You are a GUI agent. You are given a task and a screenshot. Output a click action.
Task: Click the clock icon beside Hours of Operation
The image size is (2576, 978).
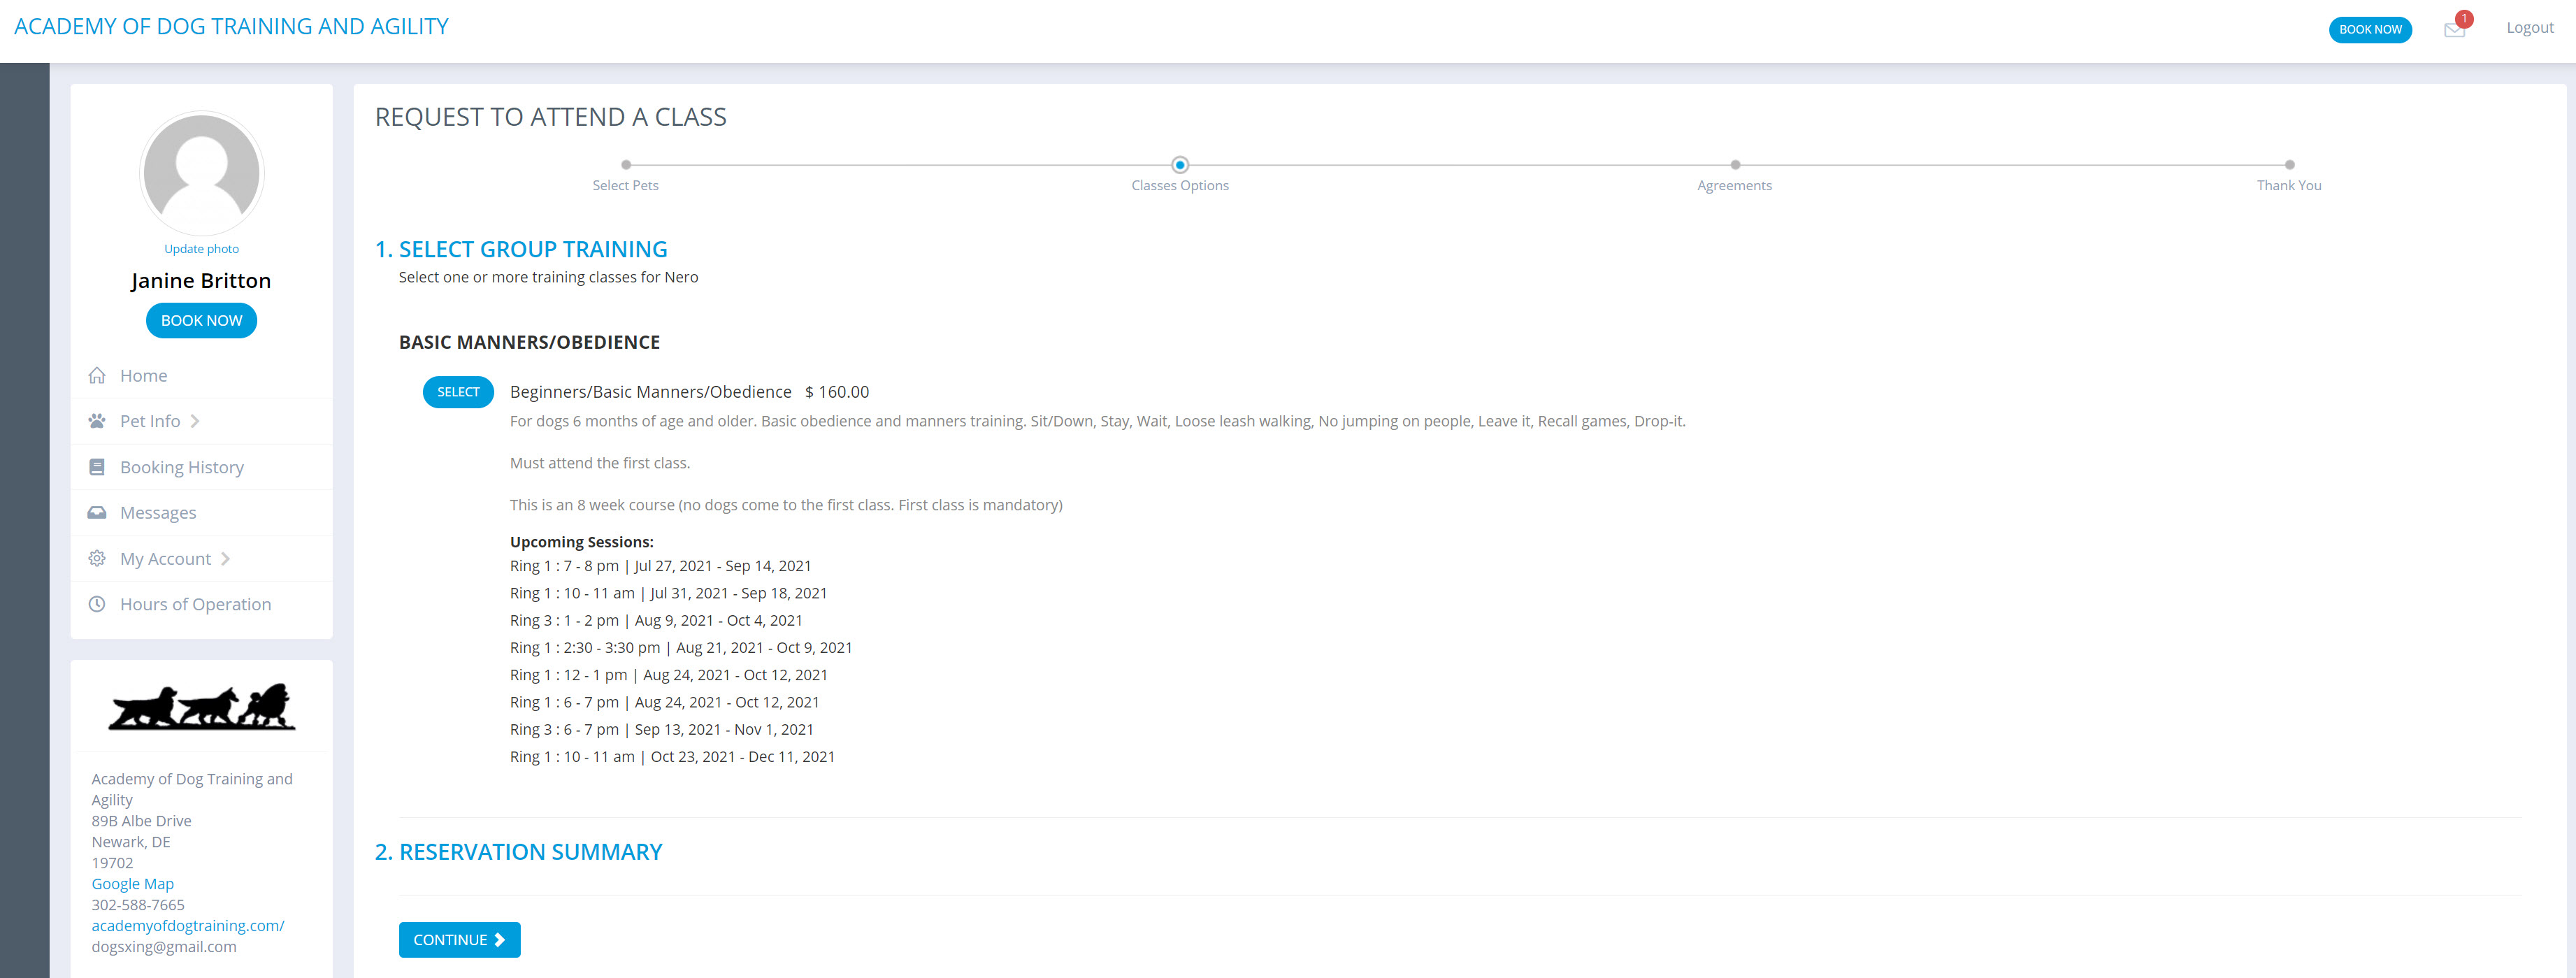point(97,604)
